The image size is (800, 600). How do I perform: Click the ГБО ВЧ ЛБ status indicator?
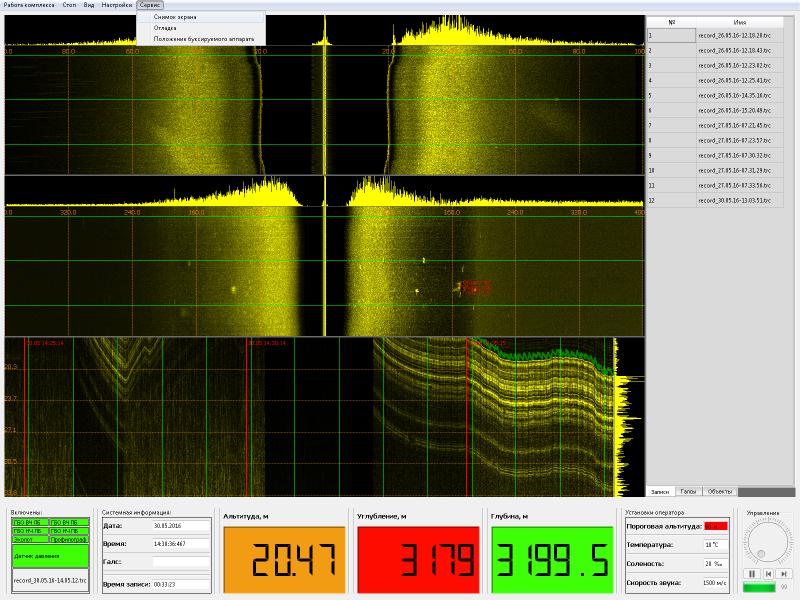coord(30,522)
